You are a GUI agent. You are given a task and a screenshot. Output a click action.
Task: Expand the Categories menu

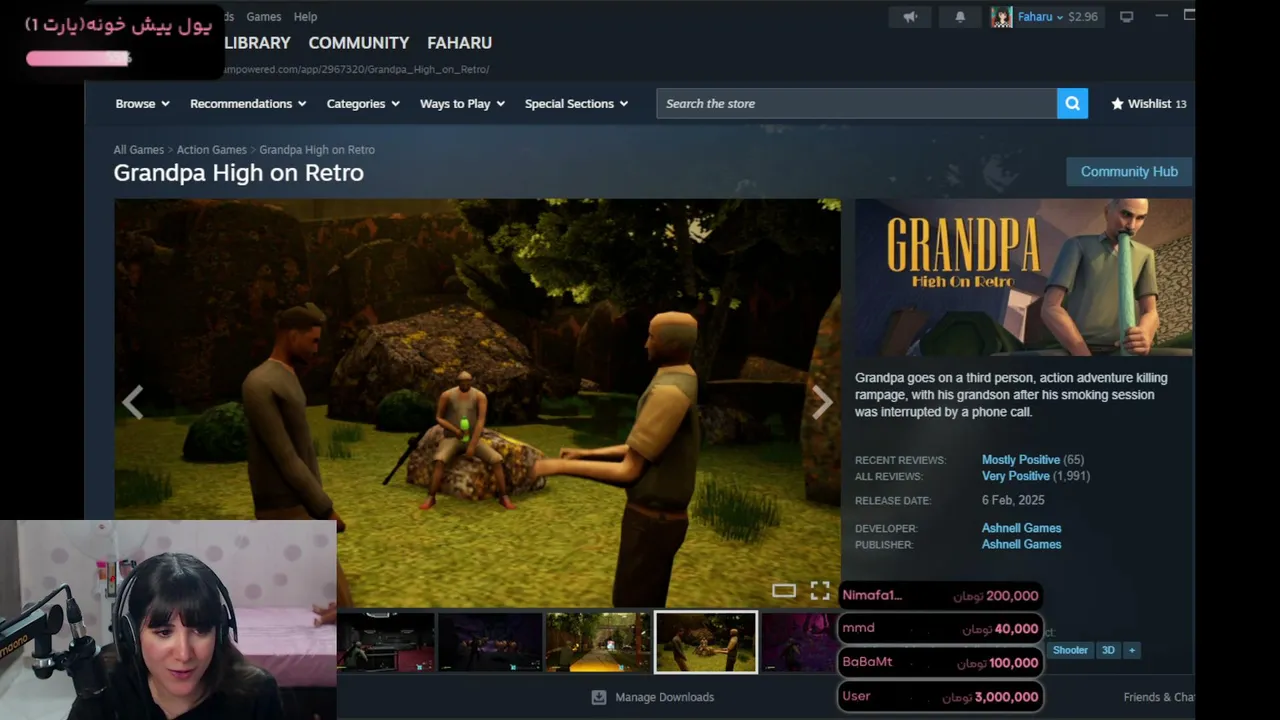[363, 103]
